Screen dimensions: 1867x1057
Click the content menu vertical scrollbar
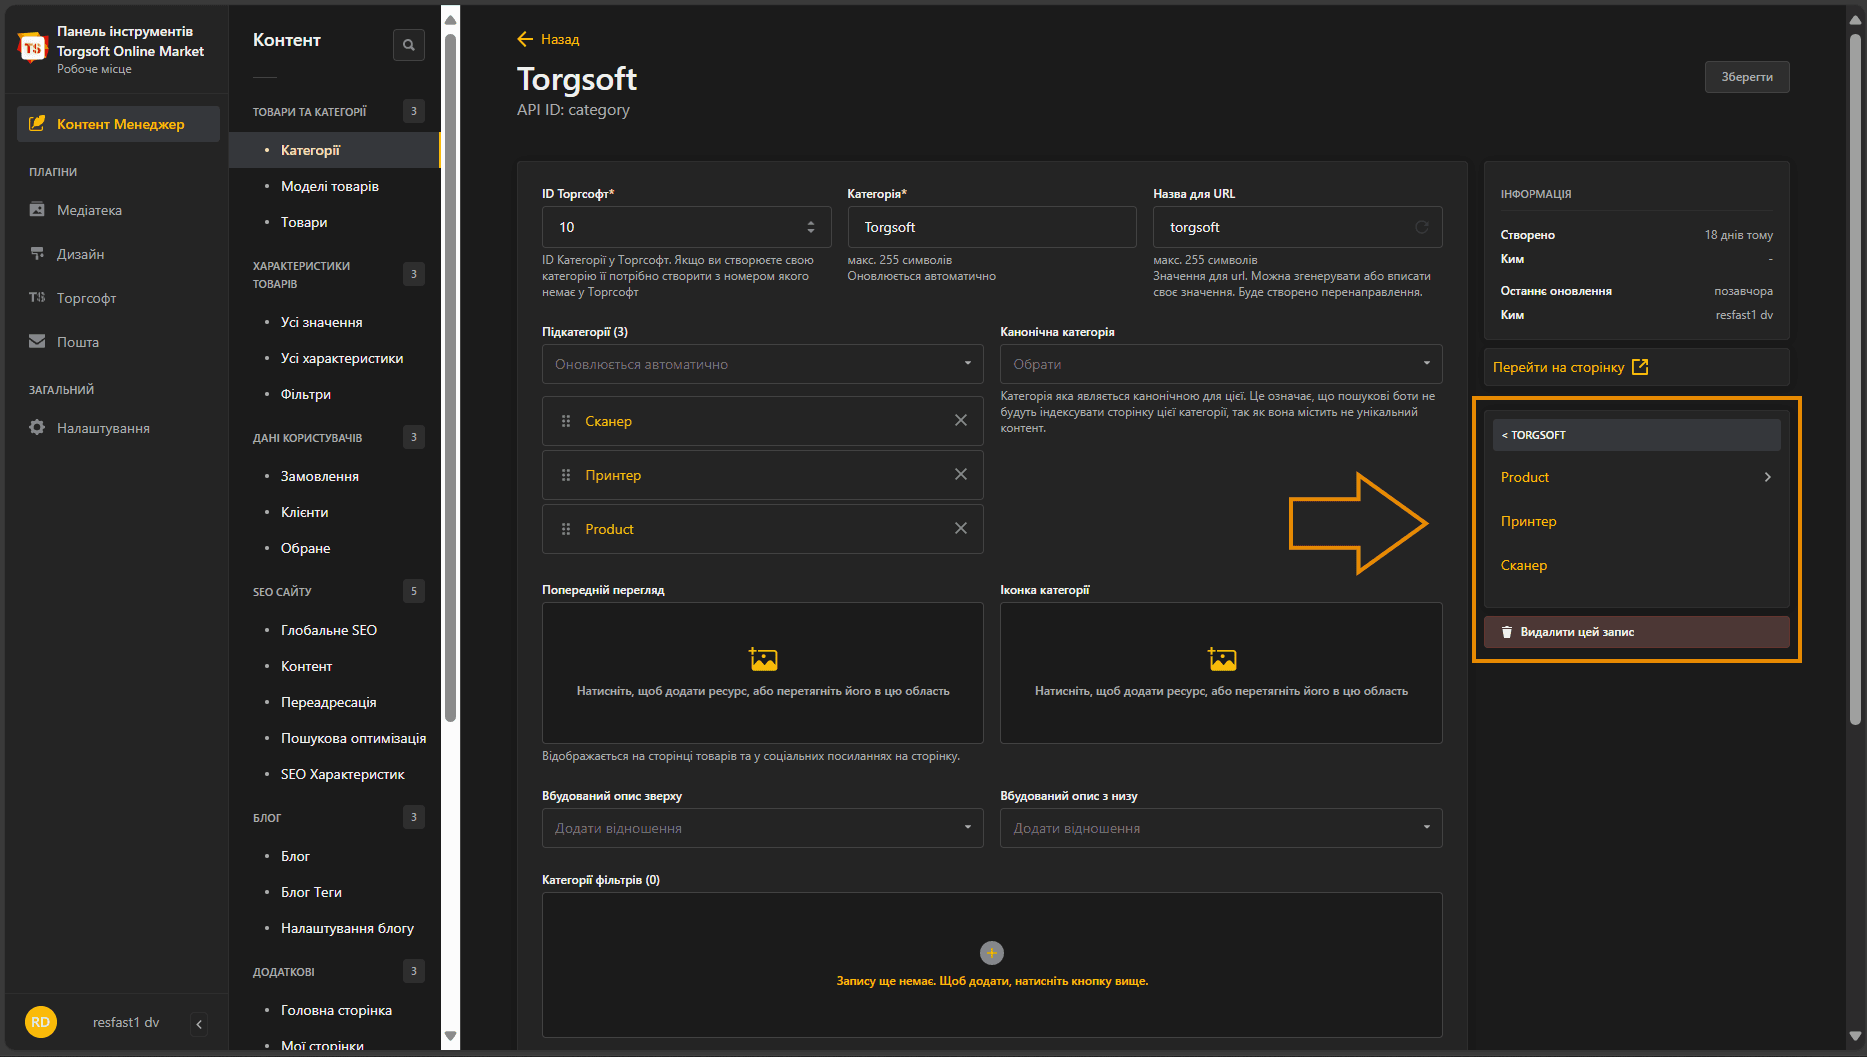(x=450, y=380)
